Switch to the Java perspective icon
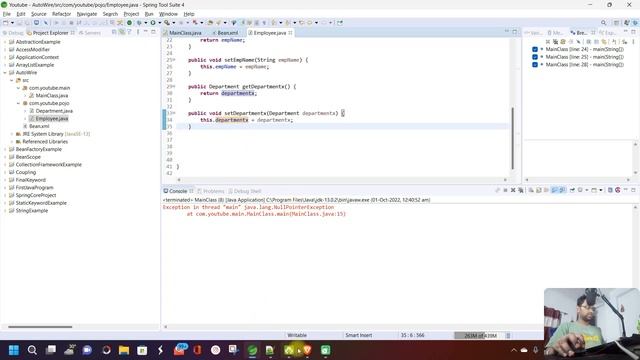This screenshot has width=640, height=360. point(627,23)
